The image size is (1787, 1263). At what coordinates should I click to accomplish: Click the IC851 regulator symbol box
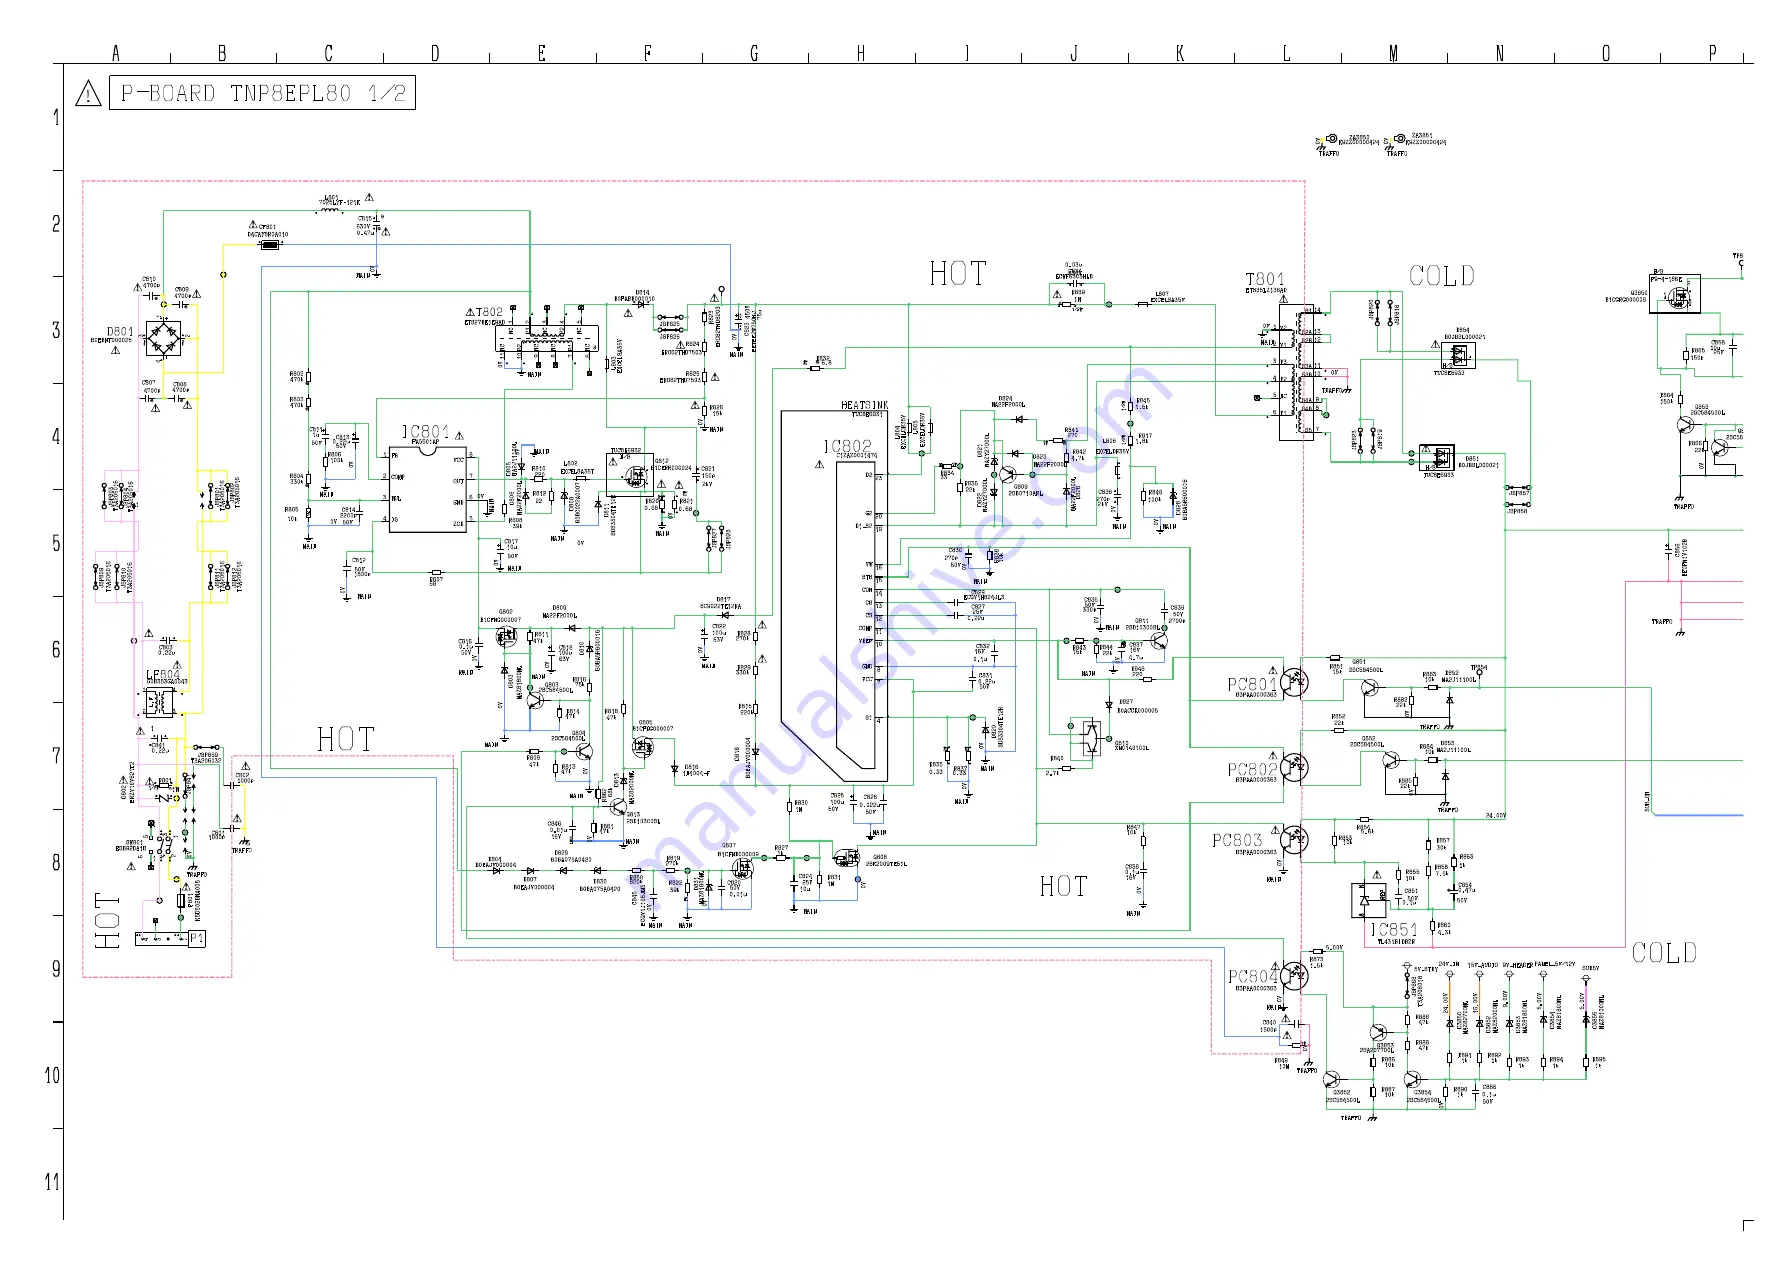pyautogui.click(x=1368, y=900)
